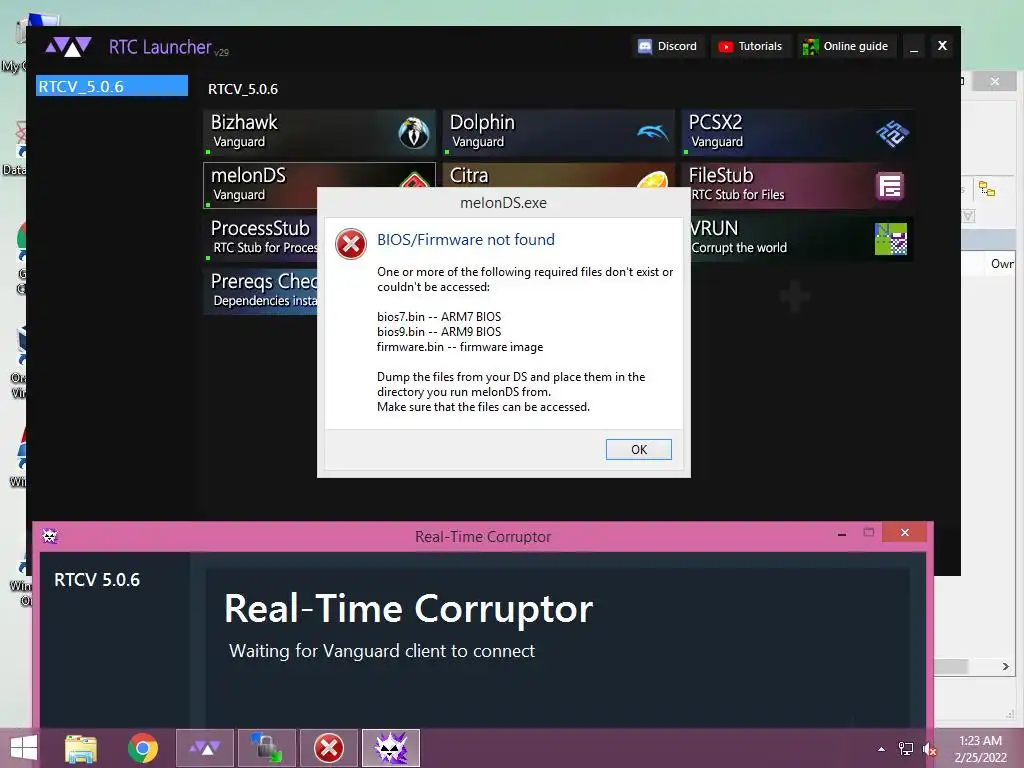Click the bios9.bin -- ARM9 BIOS line
This screenshot has width=1024, height=768.
pyautogui.click(x=439, y=332)
